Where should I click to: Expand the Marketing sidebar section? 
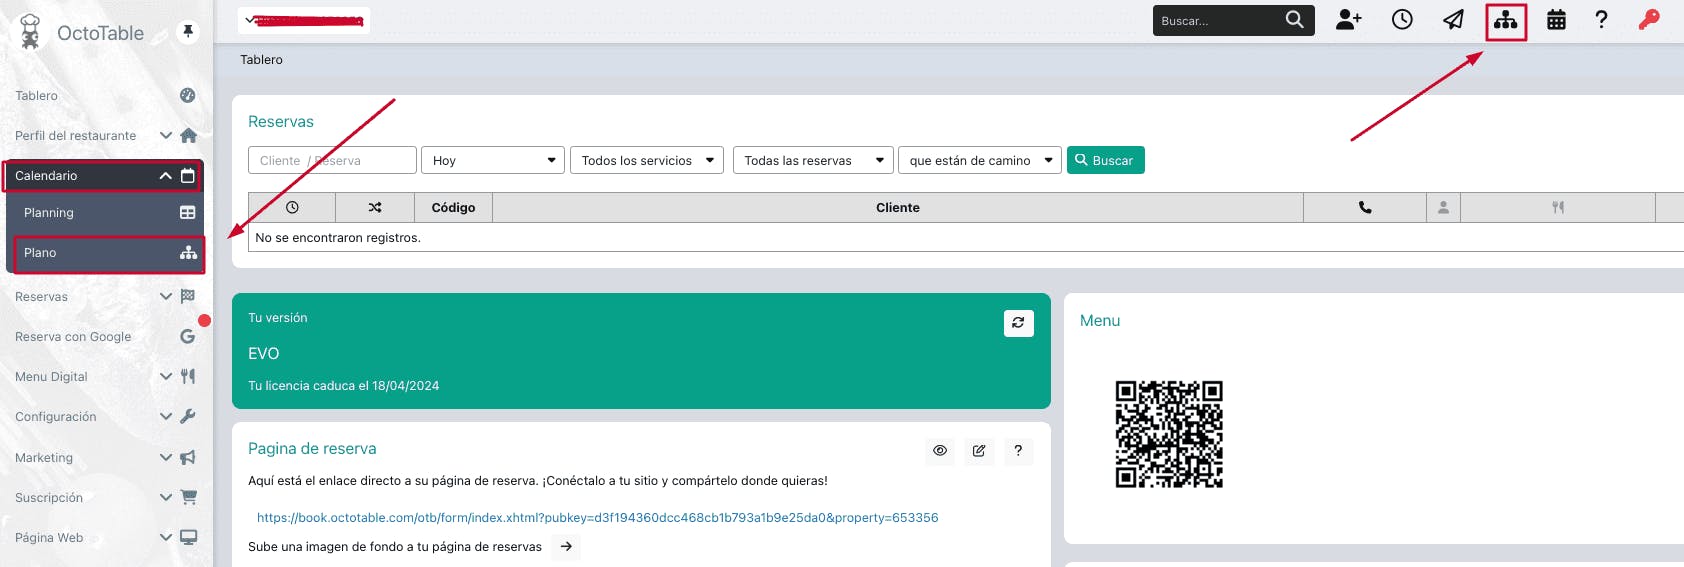166,457
